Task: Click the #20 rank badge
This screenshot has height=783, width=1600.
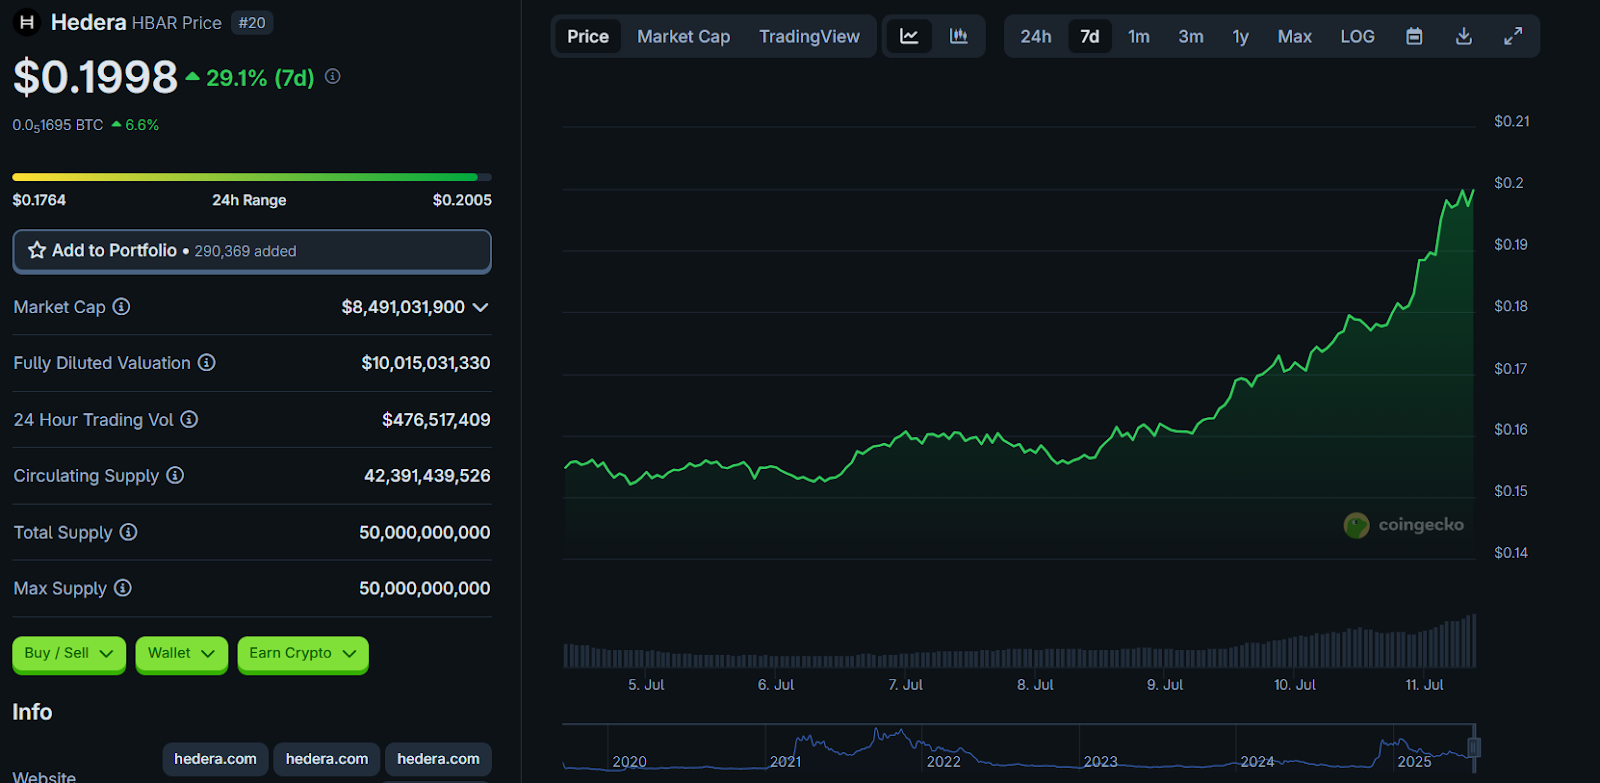Action: tap(252, 22)
